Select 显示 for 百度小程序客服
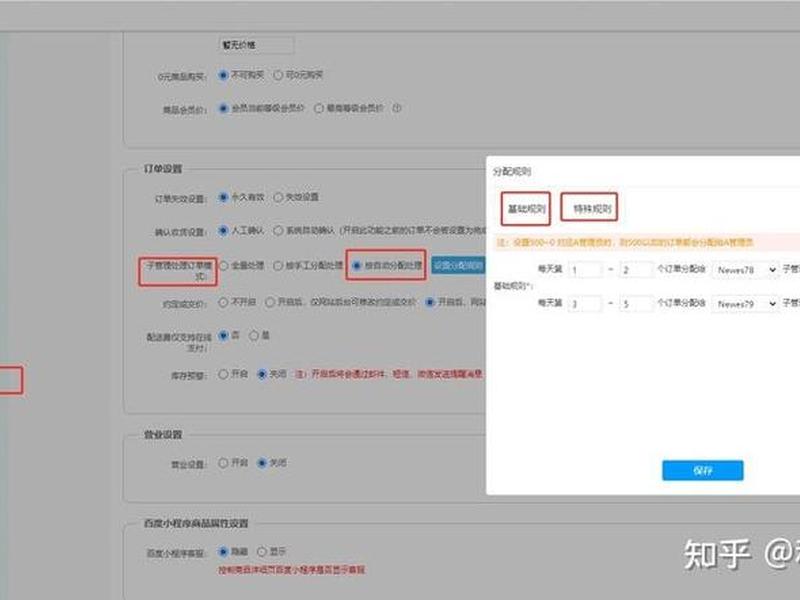The image size is (800, 600). click(262, 552)
